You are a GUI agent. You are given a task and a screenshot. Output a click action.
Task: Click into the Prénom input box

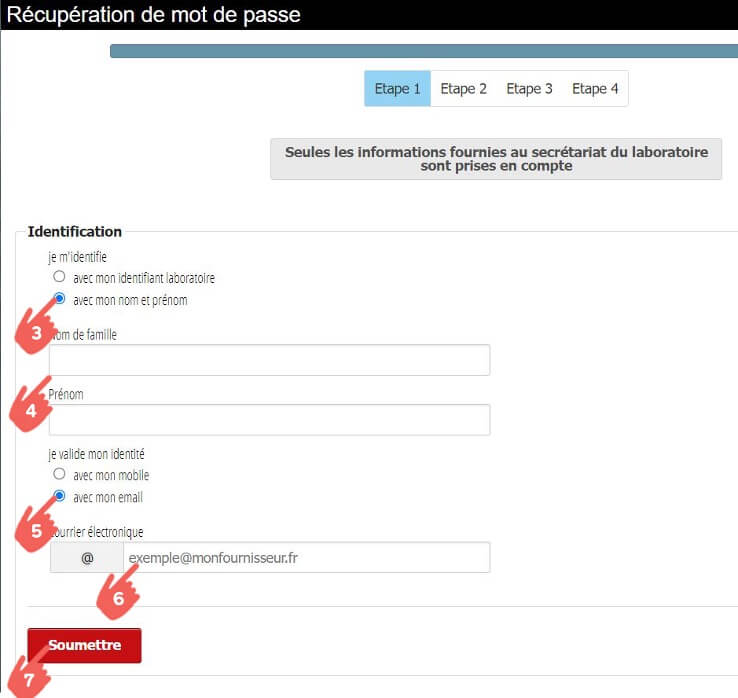coord(269,420)
